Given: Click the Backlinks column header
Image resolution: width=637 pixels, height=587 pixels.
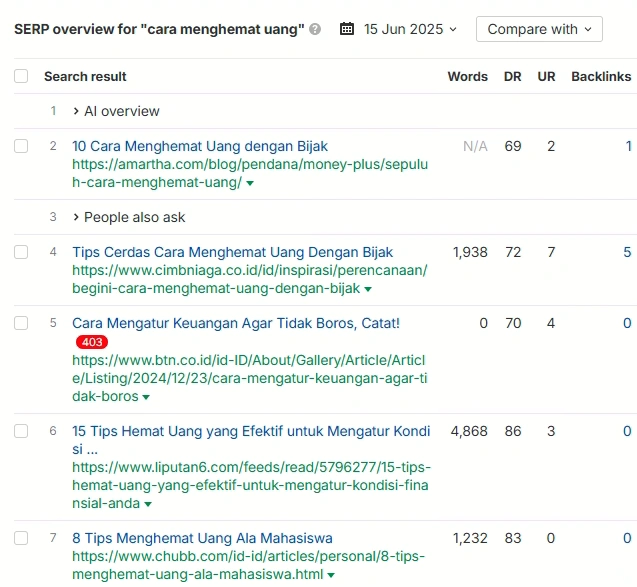Looking at the screenshot, I should pos(601,76).
